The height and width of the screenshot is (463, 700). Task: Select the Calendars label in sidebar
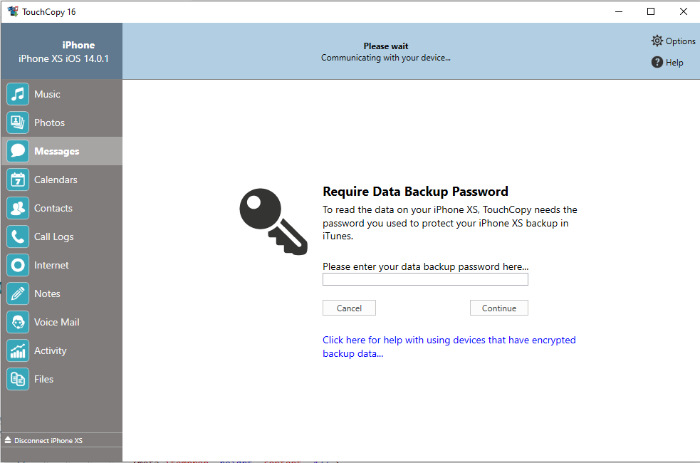tap(56, 179)
